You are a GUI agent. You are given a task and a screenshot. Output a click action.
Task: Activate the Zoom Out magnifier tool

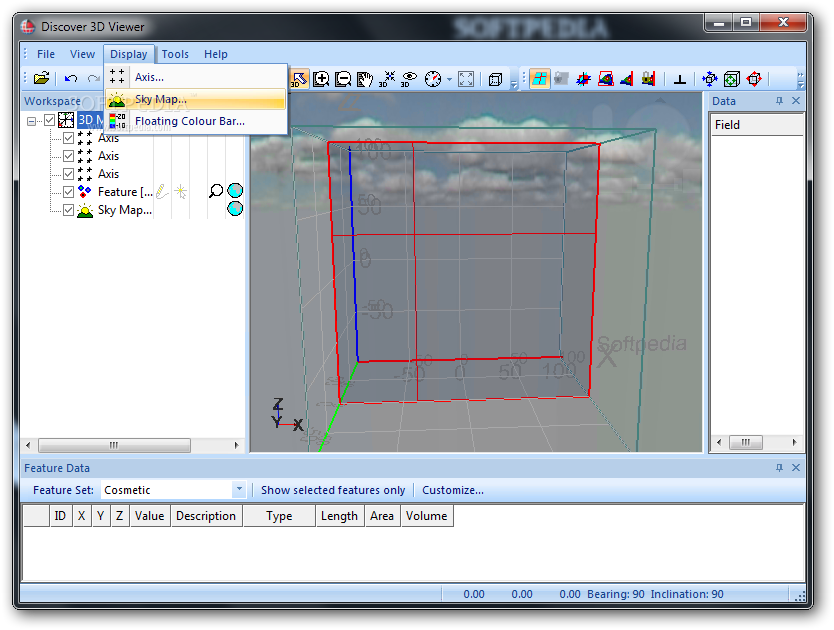tap(343, 79)
